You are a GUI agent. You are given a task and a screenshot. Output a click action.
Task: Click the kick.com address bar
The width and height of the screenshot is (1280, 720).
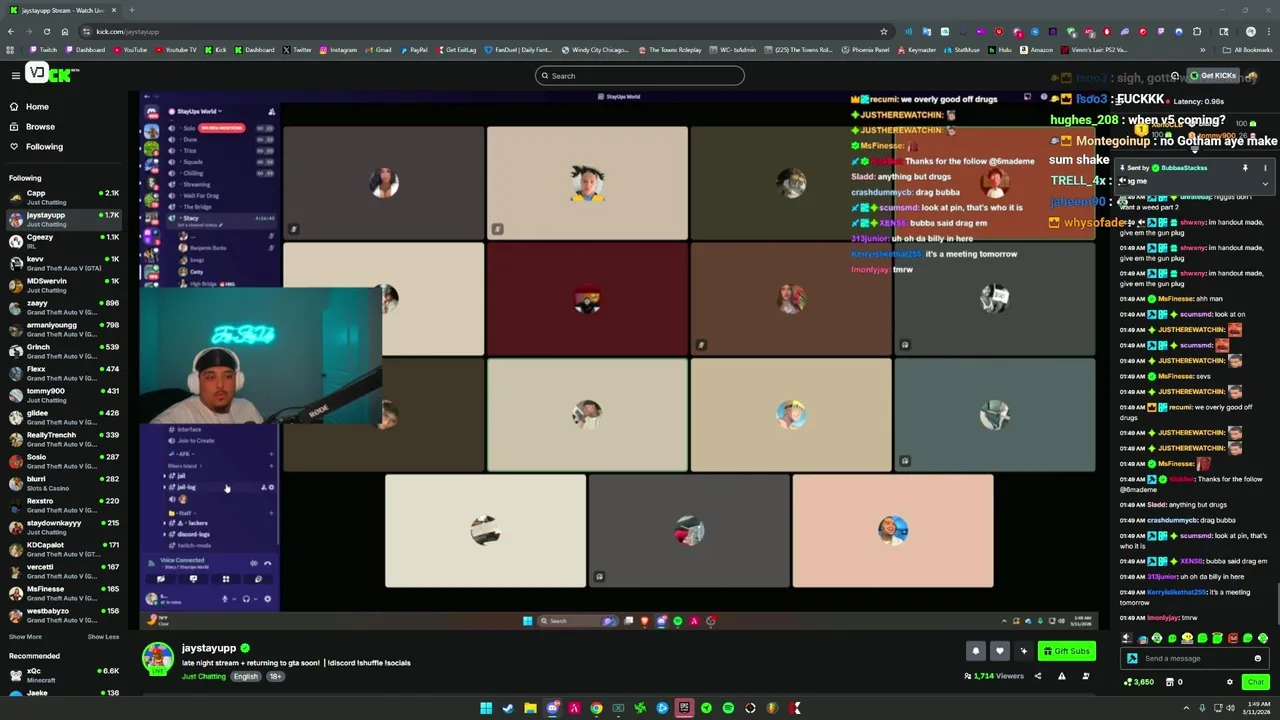pyautogui.click(x=480, y=31)
